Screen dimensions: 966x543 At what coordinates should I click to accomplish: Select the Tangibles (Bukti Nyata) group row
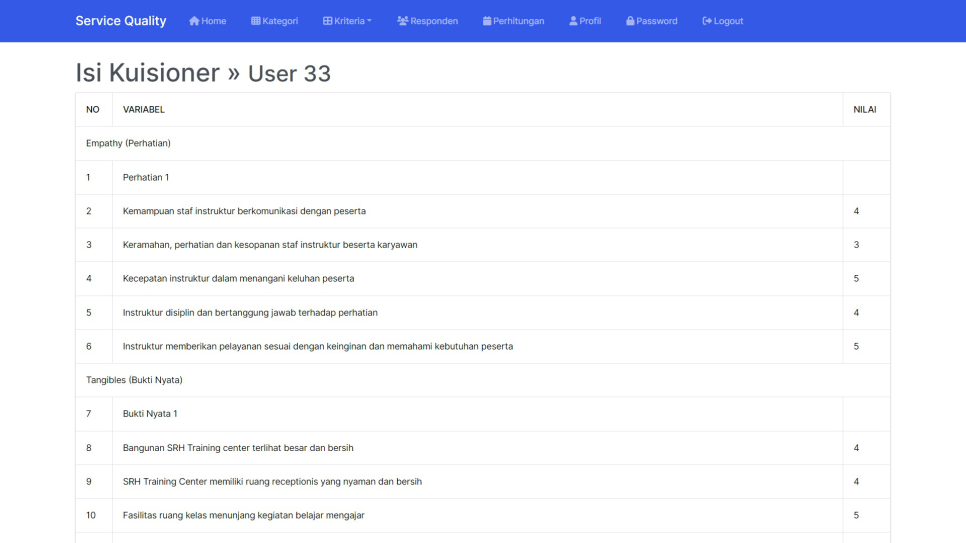point(483,380)
